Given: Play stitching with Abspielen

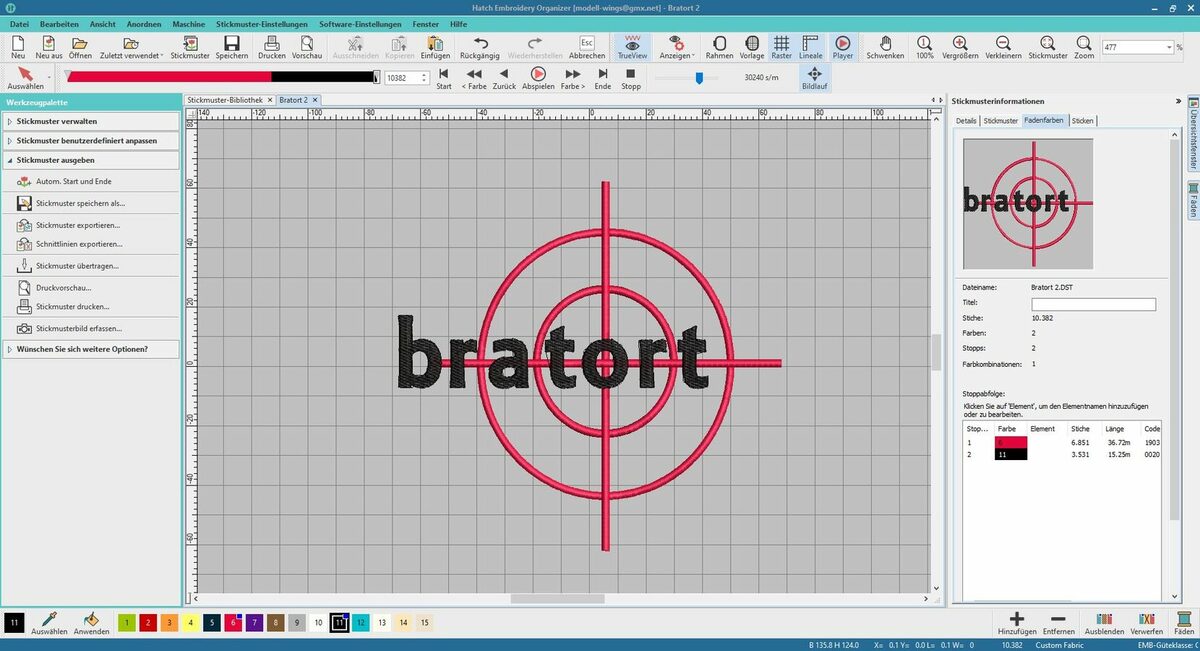Looking at the screenshot, I should [538, 79].
